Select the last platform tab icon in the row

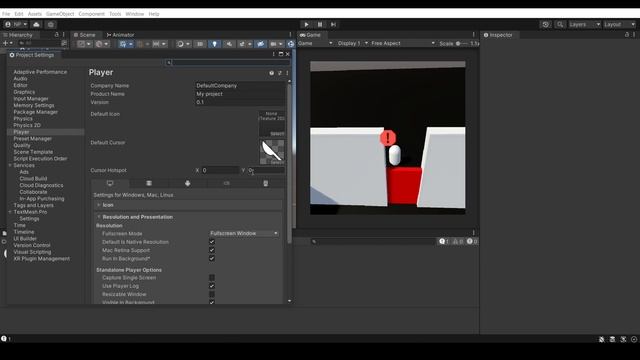click(266, 183)
